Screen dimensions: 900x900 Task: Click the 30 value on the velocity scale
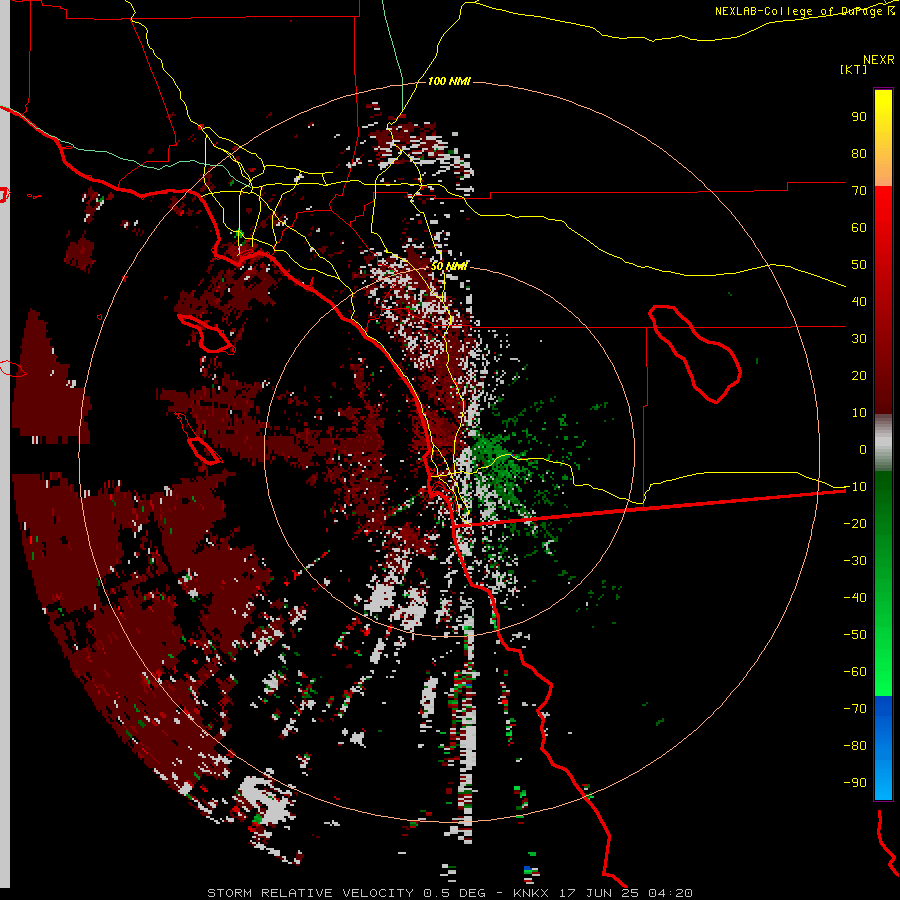[859, 339]
